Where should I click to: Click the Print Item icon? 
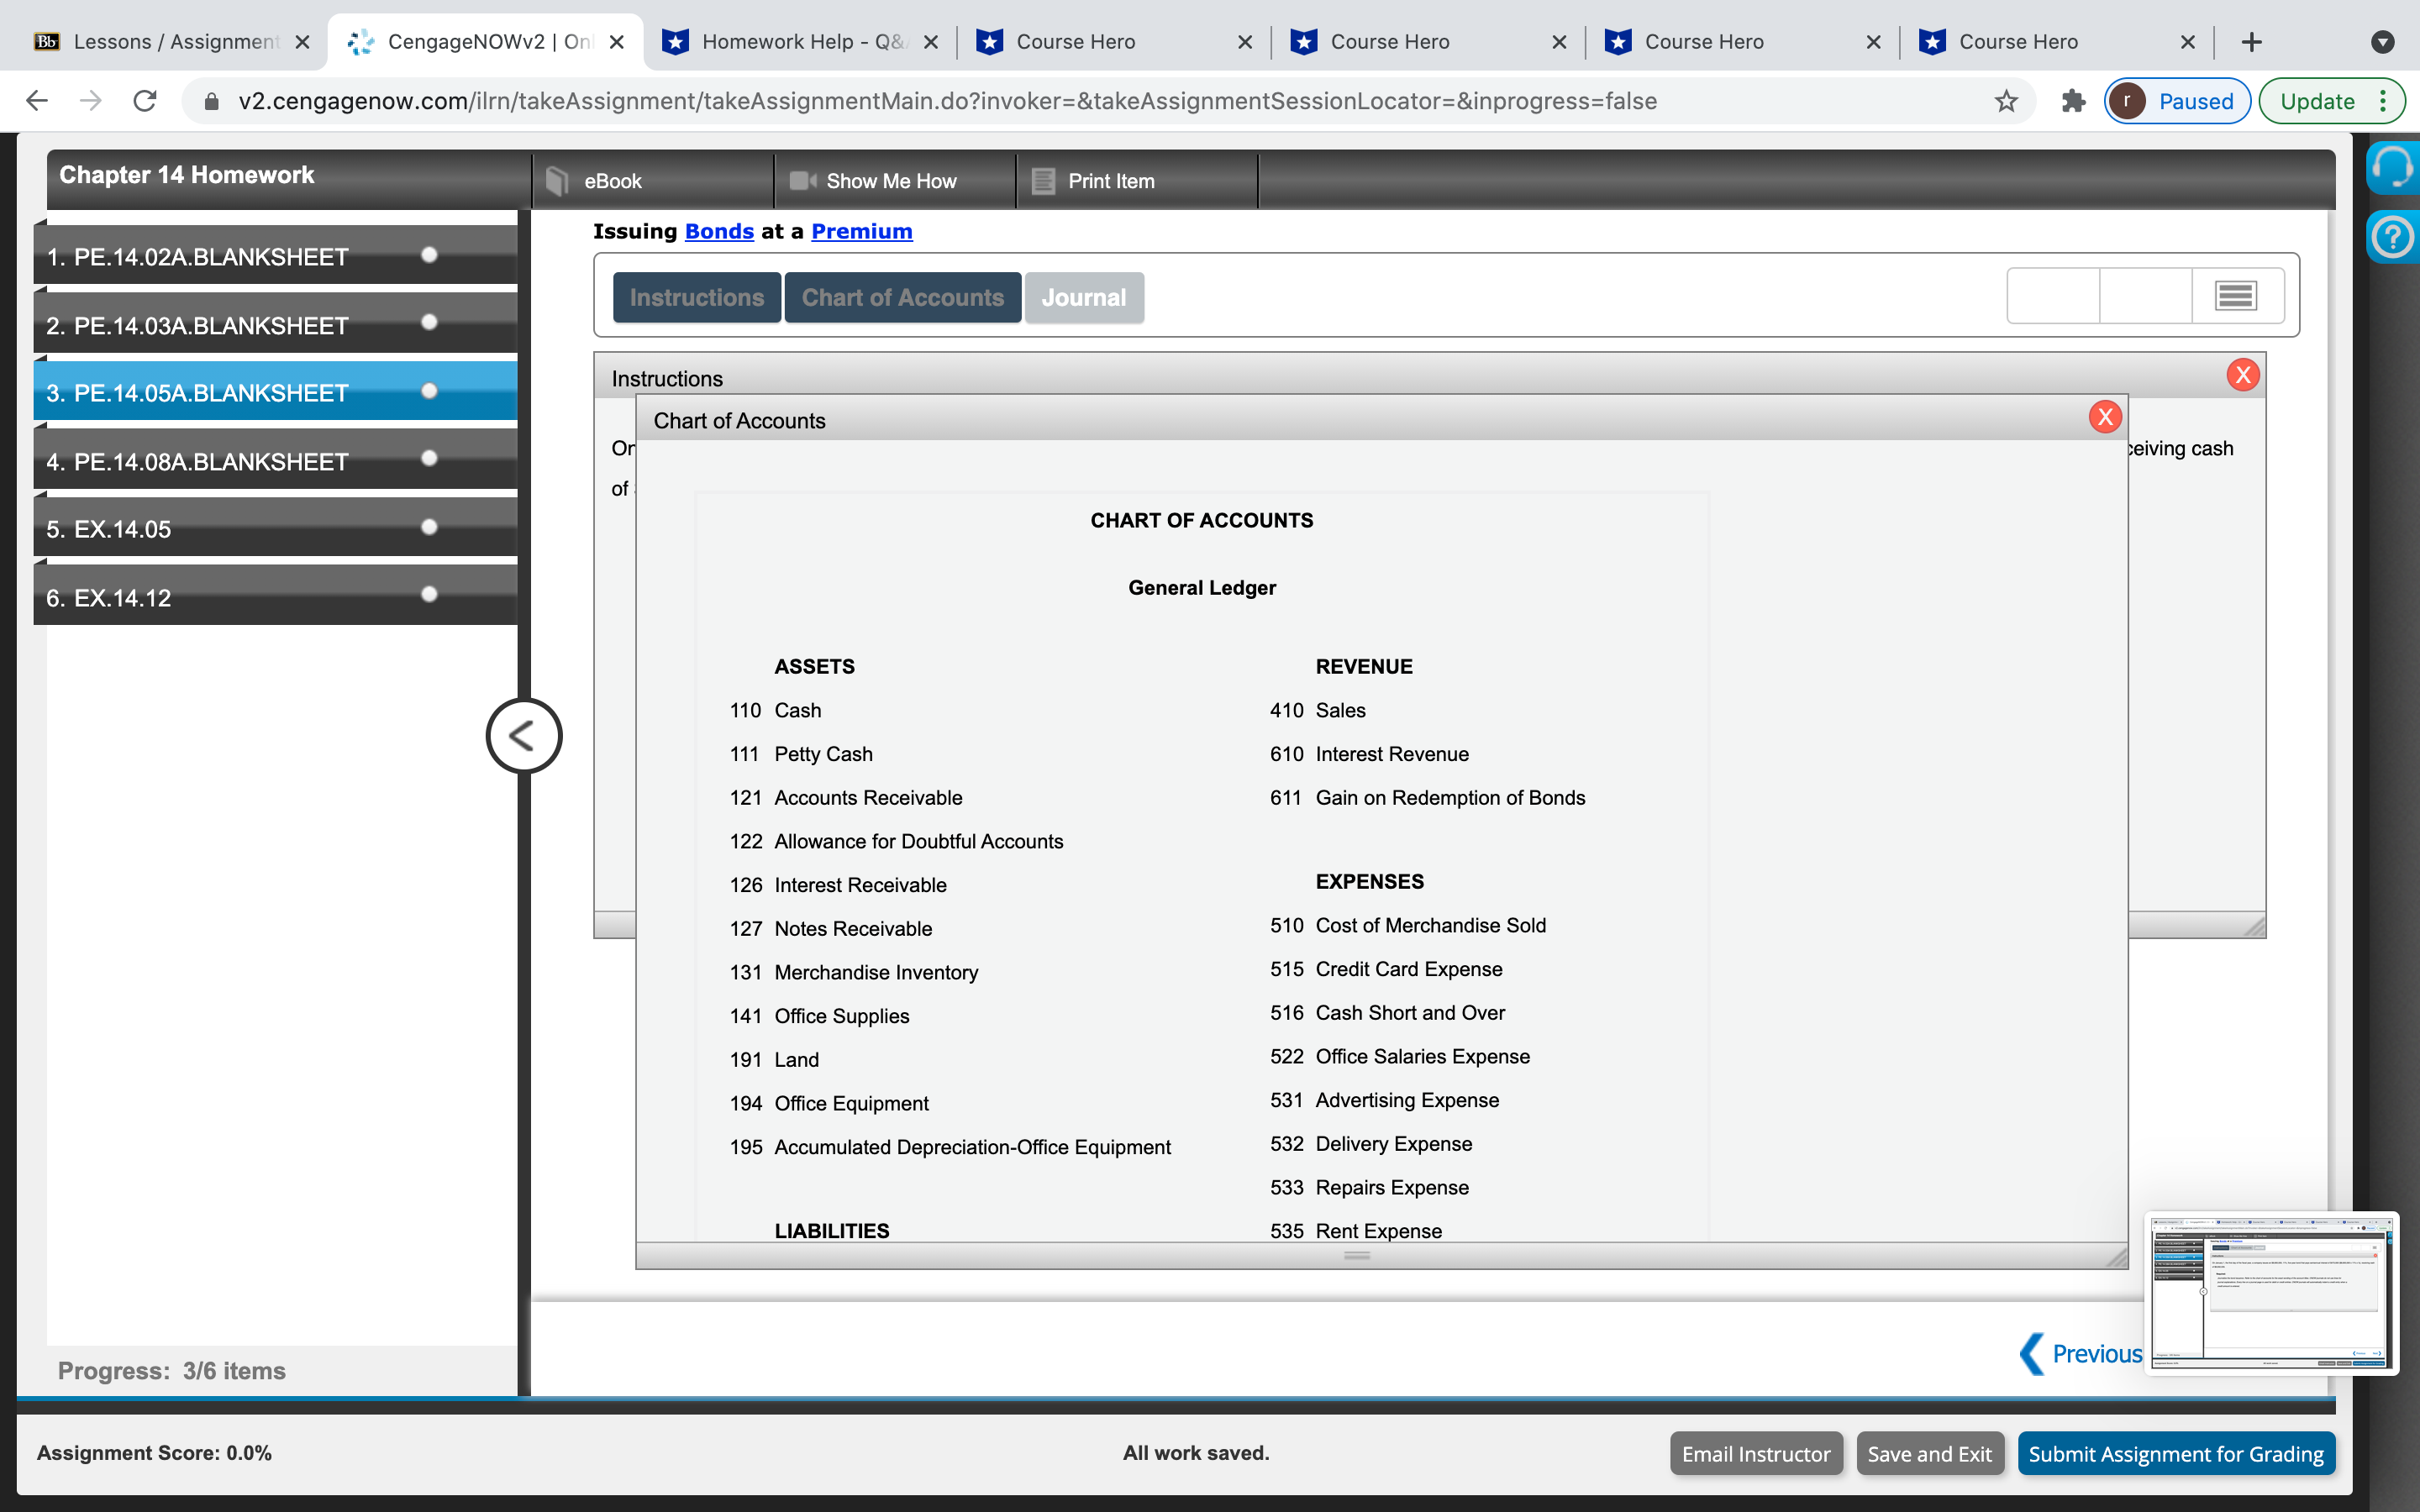click(x=1043, y=181)
